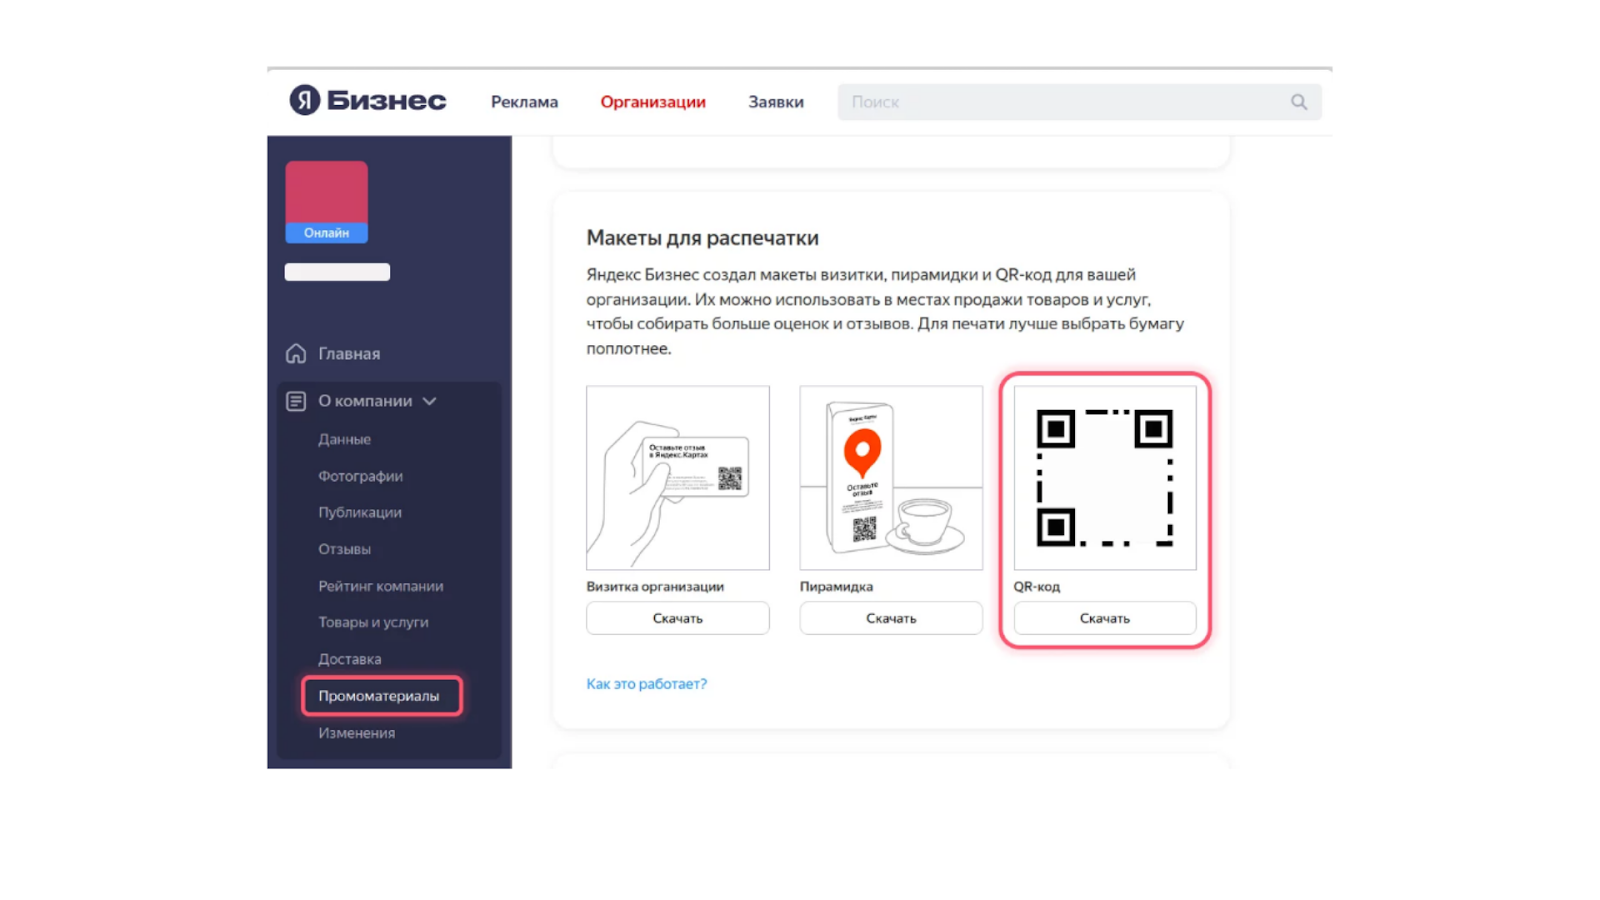
Task: Open Фотографии in the sidebar
Action: click(360, 476)
